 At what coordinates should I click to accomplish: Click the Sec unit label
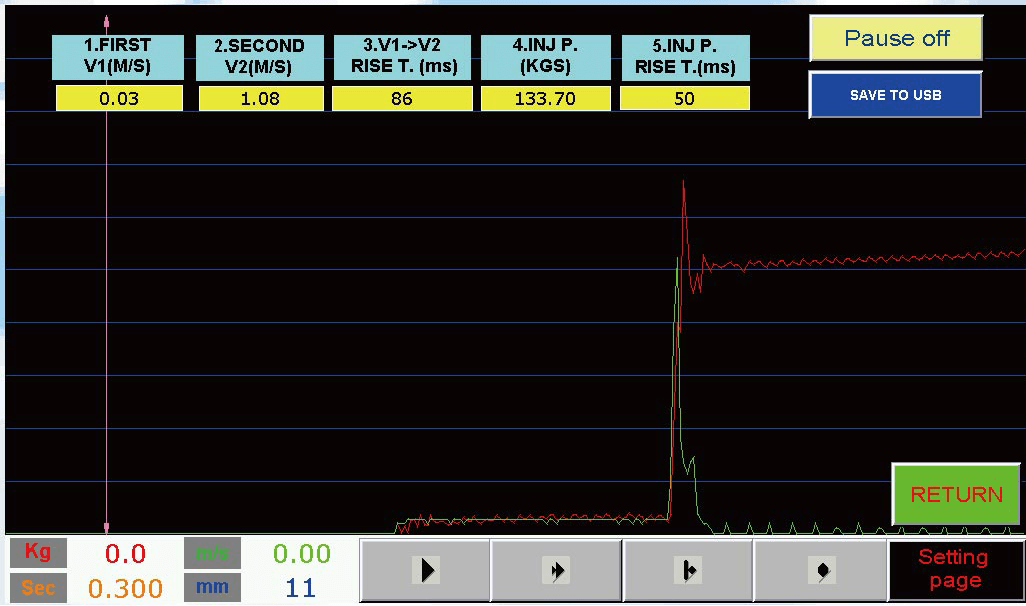(x=38, y=588)
